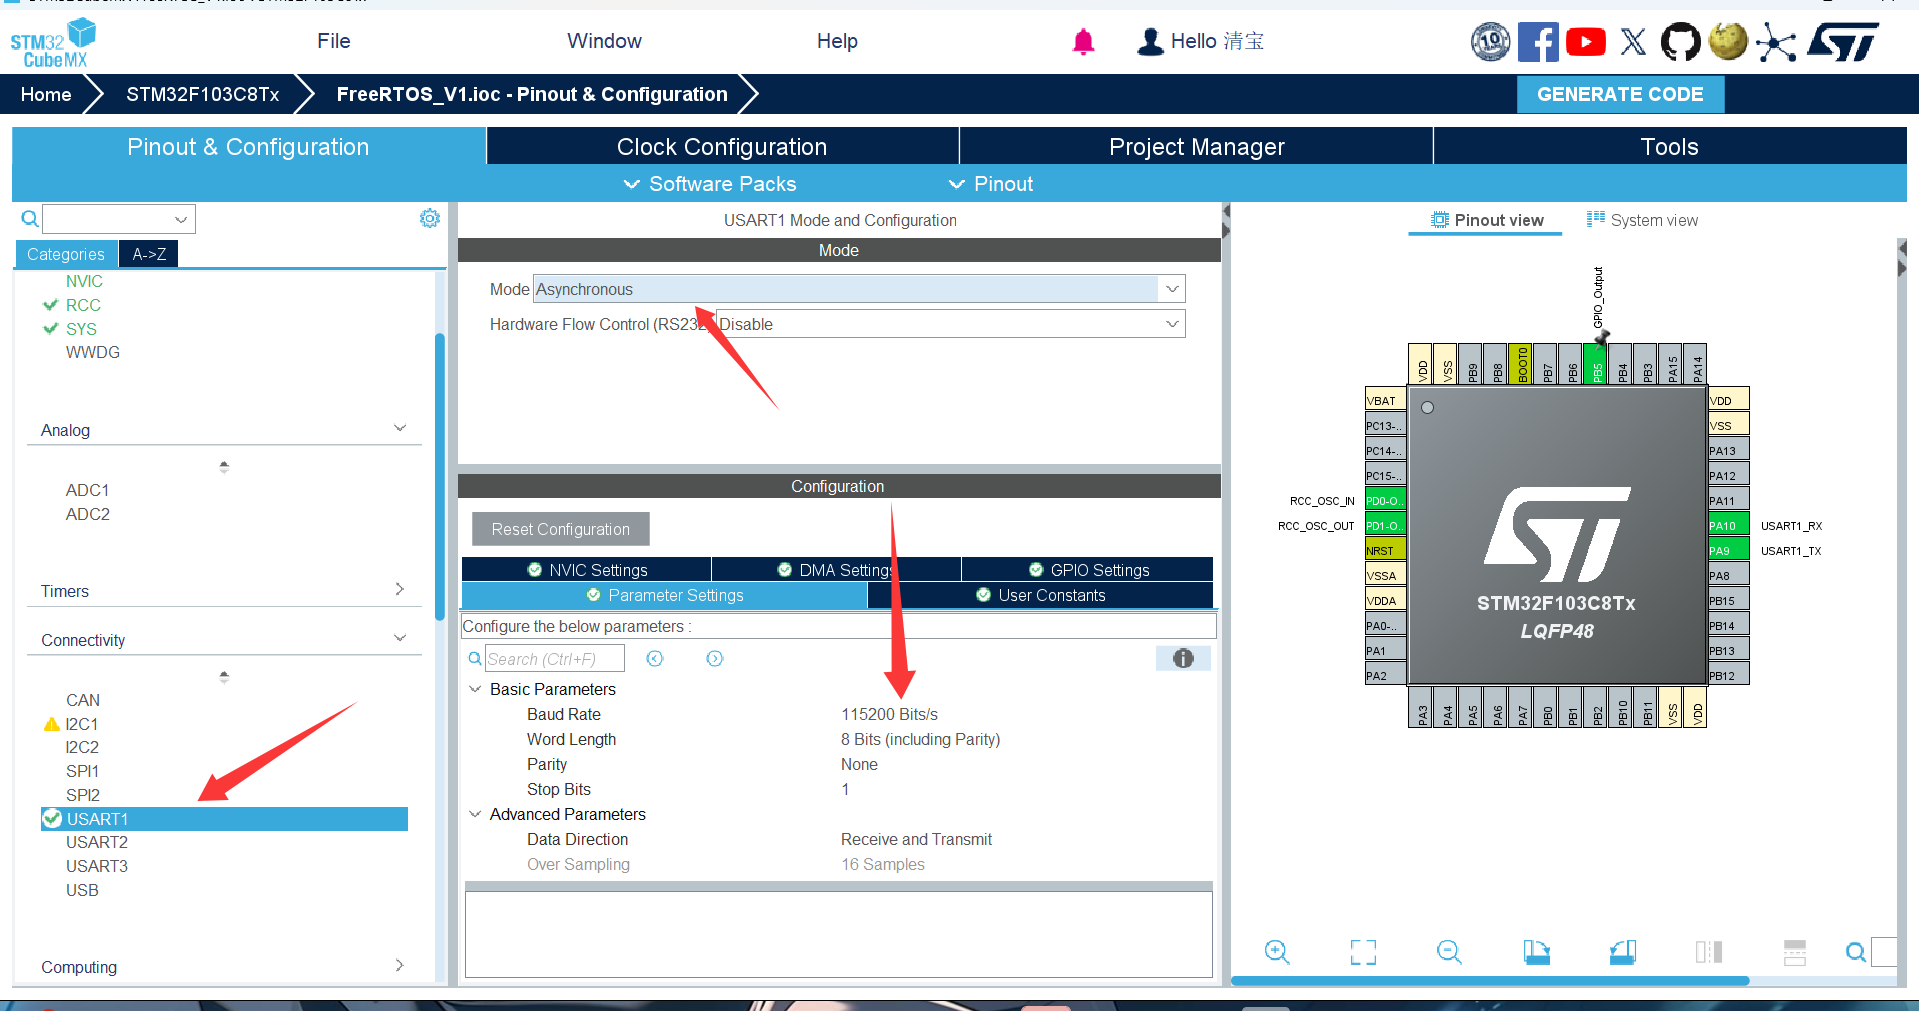Image resolution: width=1919 pixels, height=1011 pixels.
Task: Expand the Computing category
Action: pyautogui.click(x=400, y=966)
